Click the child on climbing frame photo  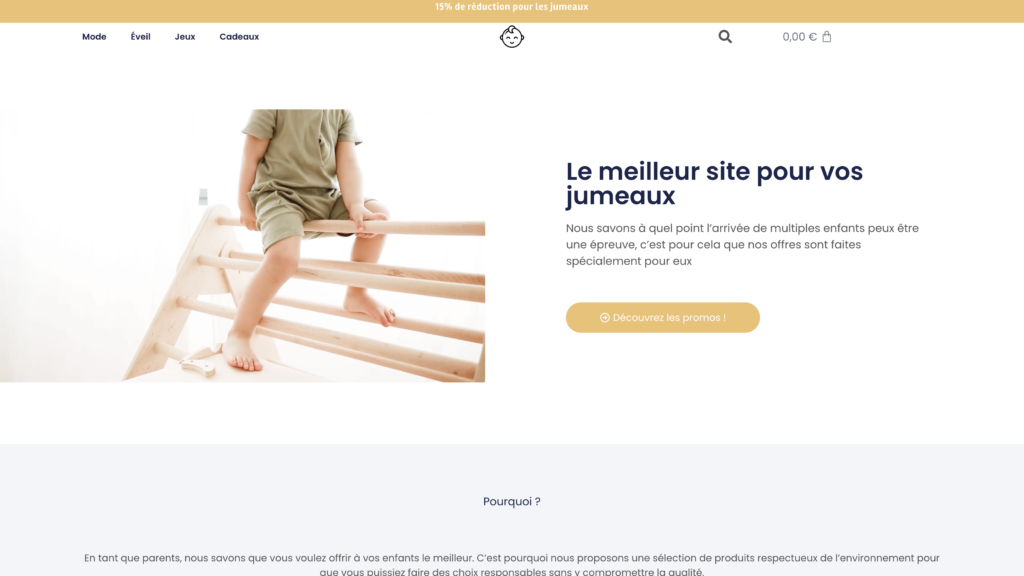click(x=242, y=246)
